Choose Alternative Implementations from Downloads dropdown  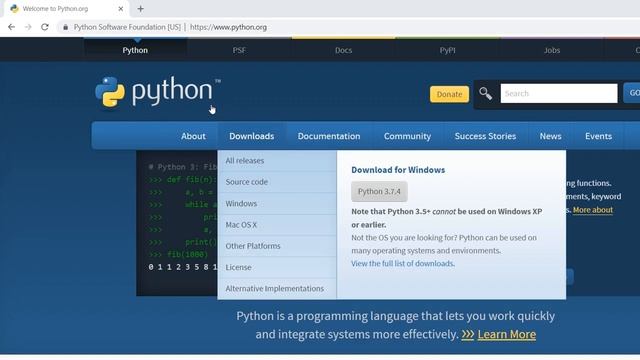pos(277,289)
